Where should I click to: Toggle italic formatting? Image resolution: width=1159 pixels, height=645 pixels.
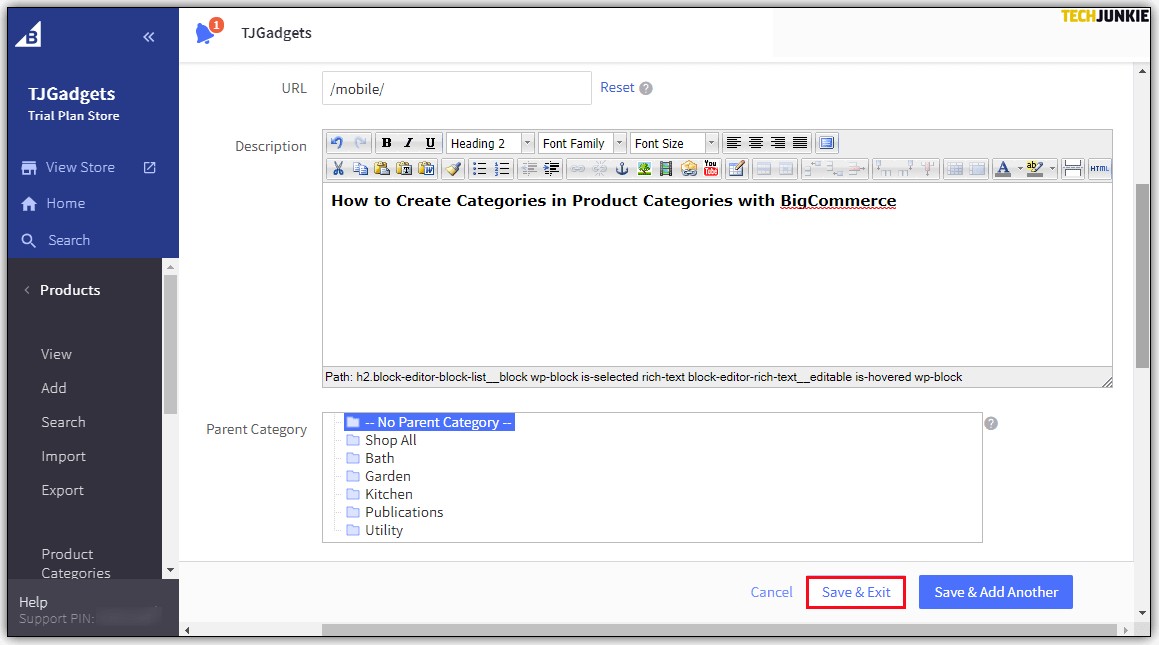tap(408, 143)
